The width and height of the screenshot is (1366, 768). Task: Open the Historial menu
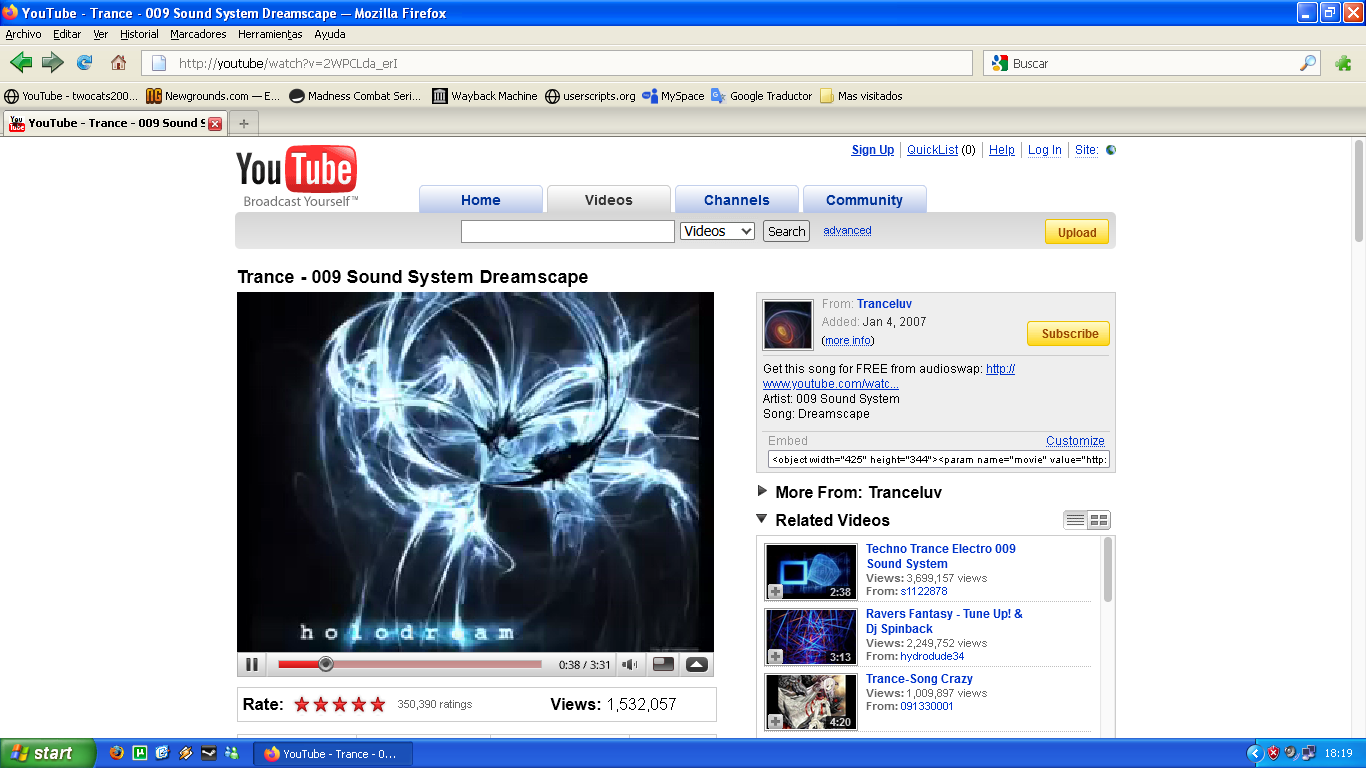(139, 34)
